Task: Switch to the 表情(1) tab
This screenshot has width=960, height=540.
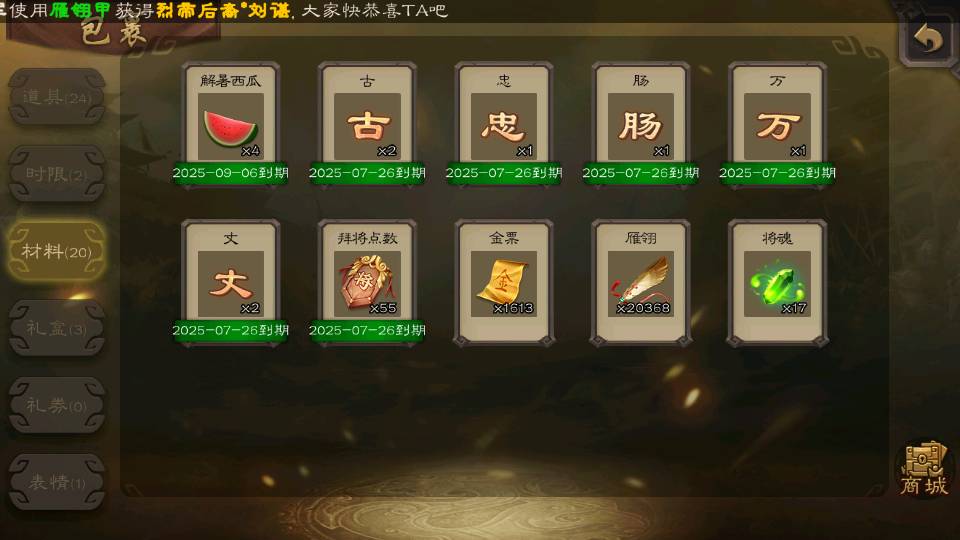Action: [56, 482]
